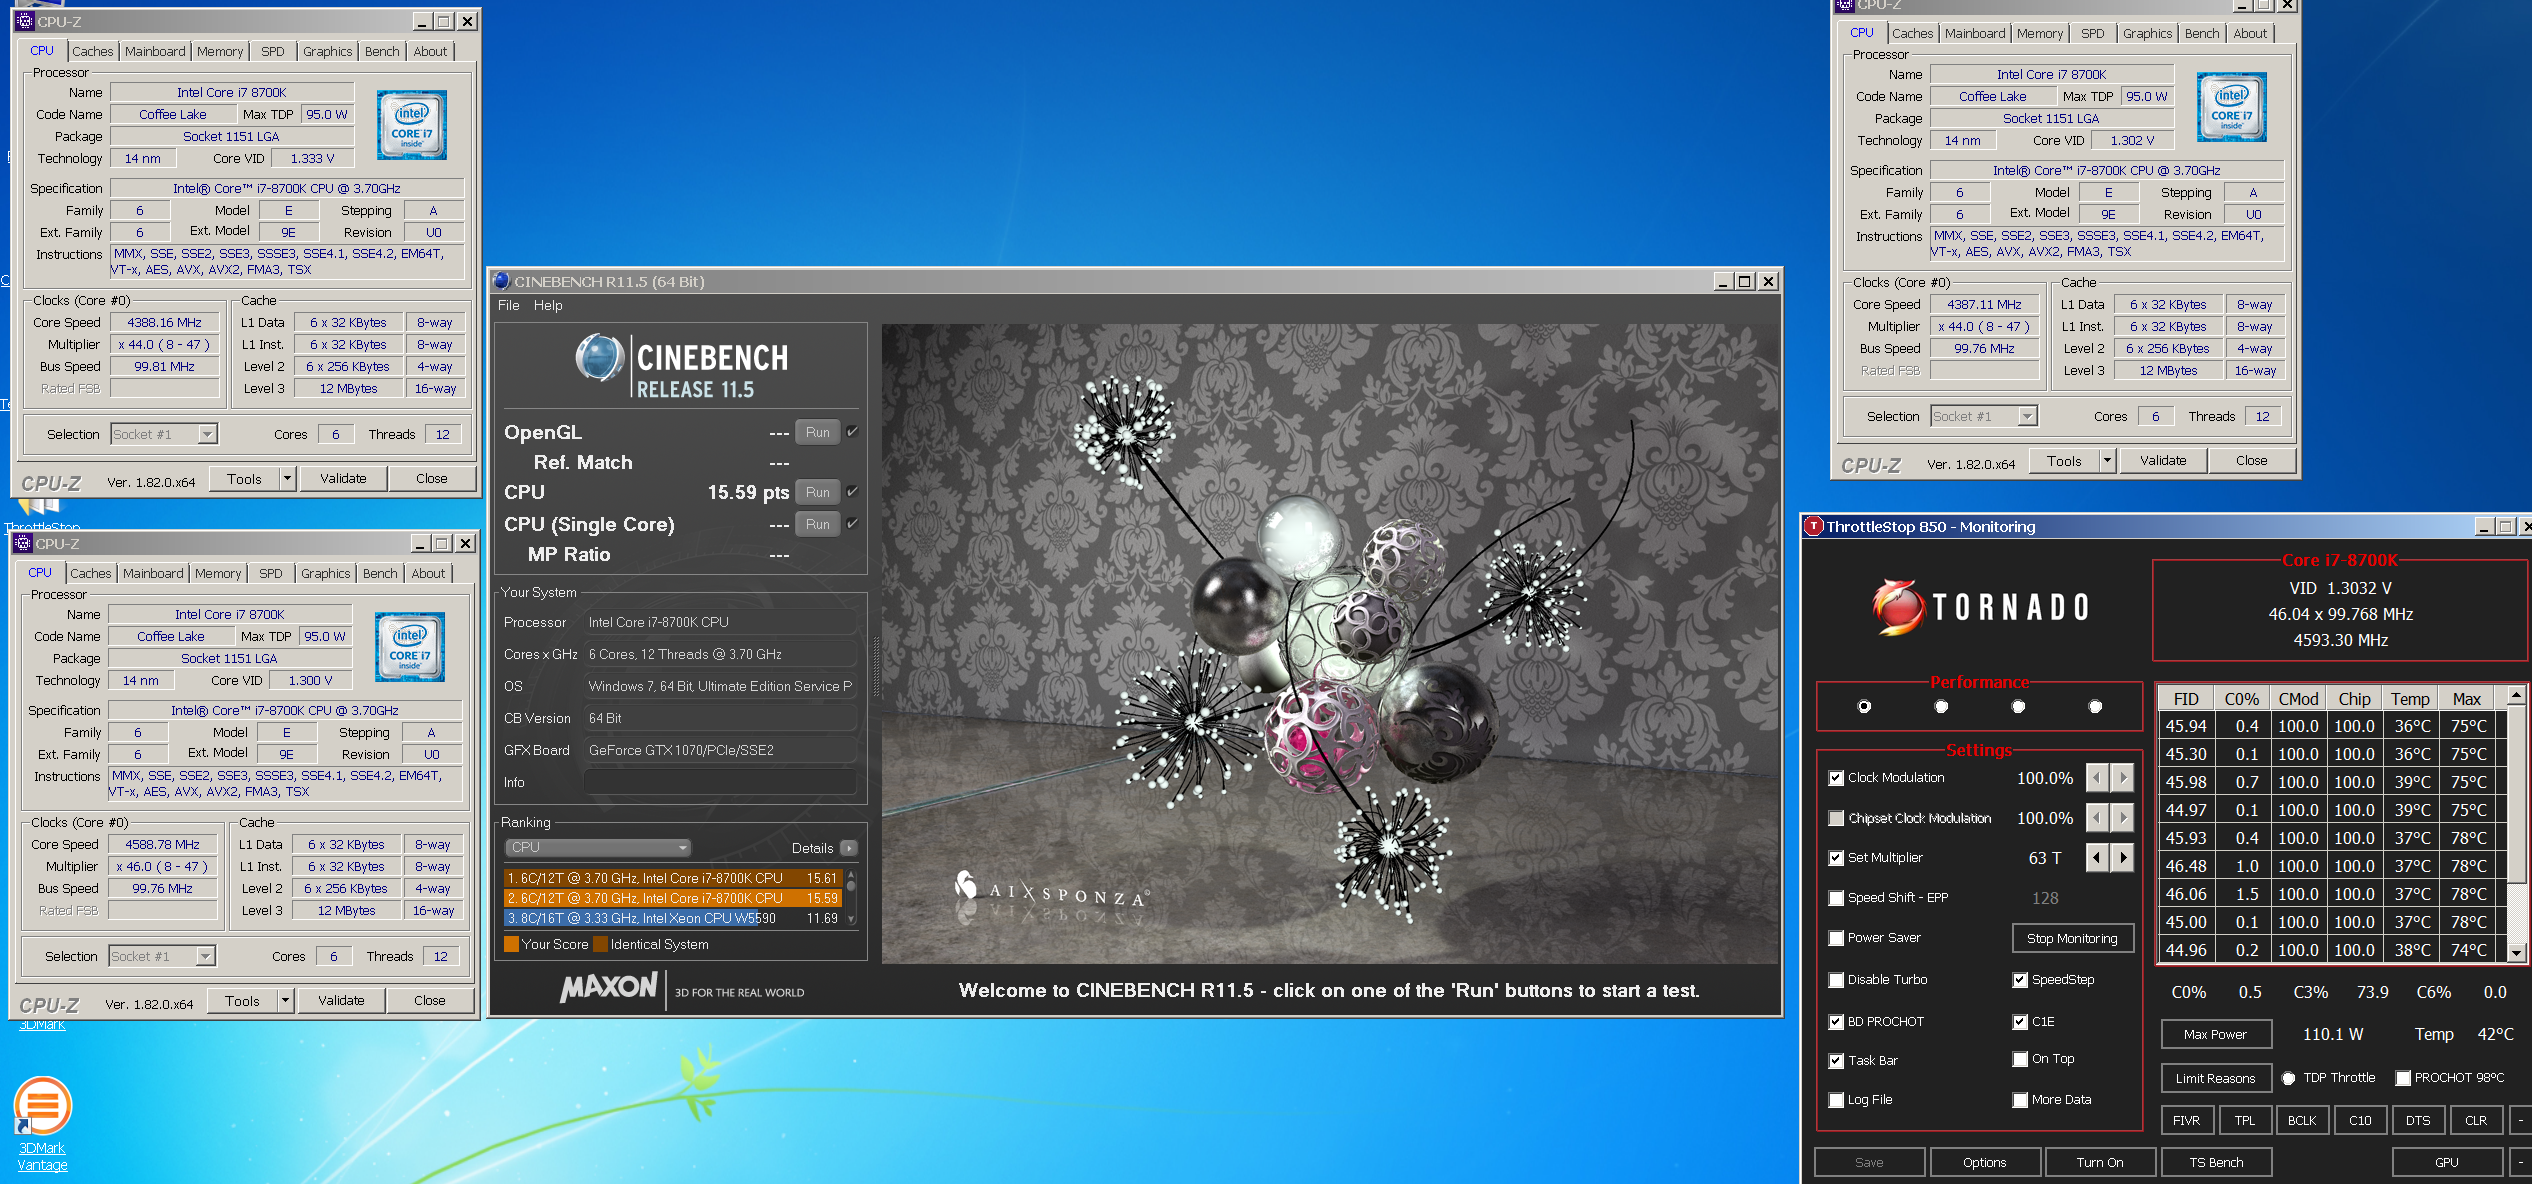Switch to Memory tab in top-left CPU-Z
This screenshot has height=1184, width=2532.
(x=220, y=51)
